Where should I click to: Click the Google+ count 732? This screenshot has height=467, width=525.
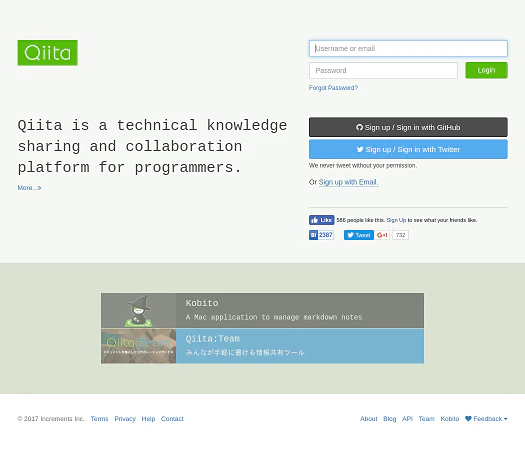pyautogui.click(x=400, y=235)
